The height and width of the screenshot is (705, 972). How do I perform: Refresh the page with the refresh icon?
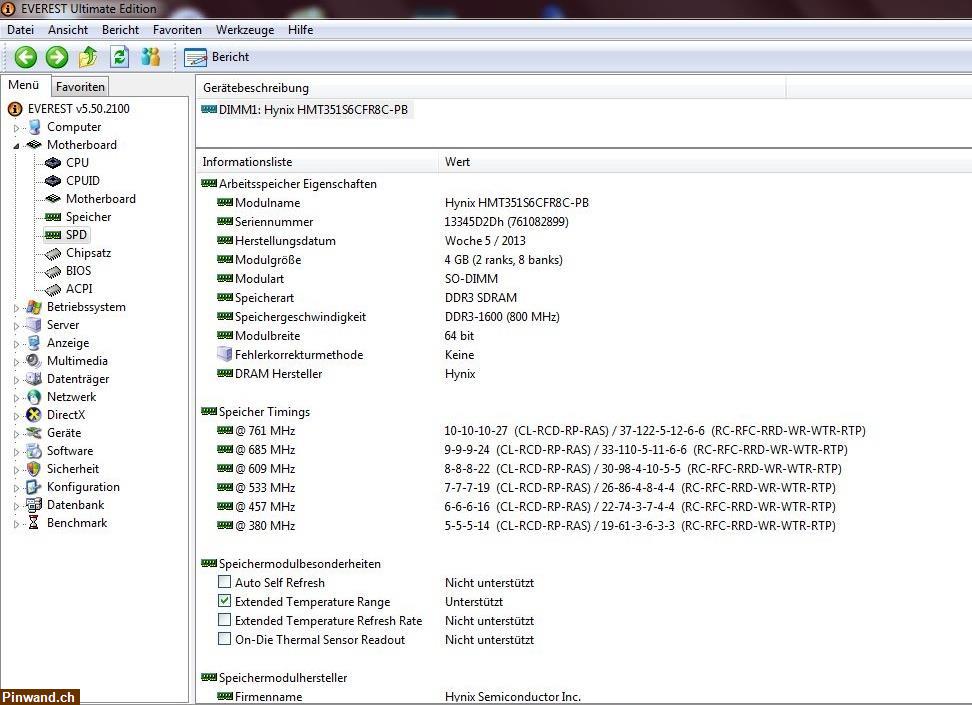(119, 57)
